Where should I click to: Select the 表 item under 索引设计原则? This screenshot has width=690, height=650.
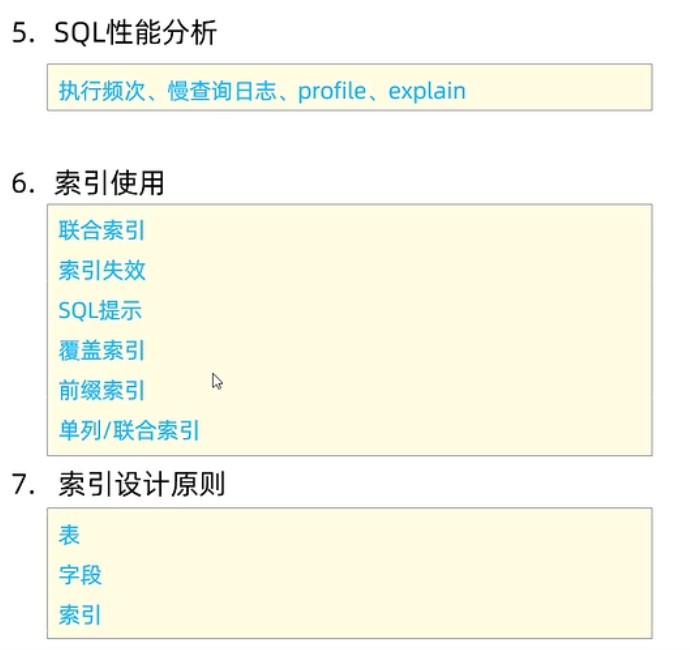coord(69,535)
